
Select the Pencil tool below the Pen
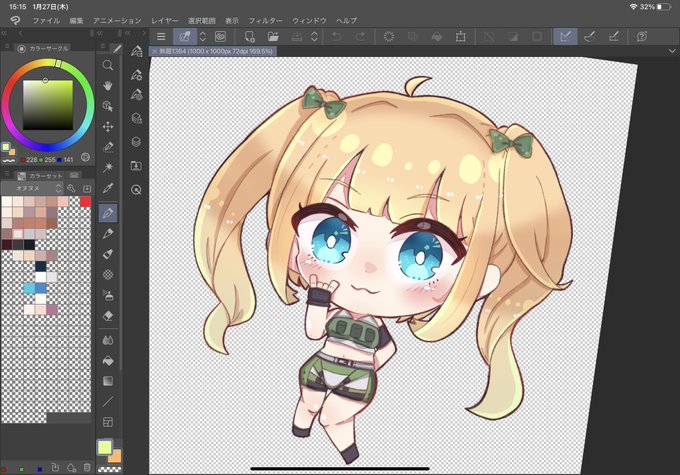[x=108, y=233]
